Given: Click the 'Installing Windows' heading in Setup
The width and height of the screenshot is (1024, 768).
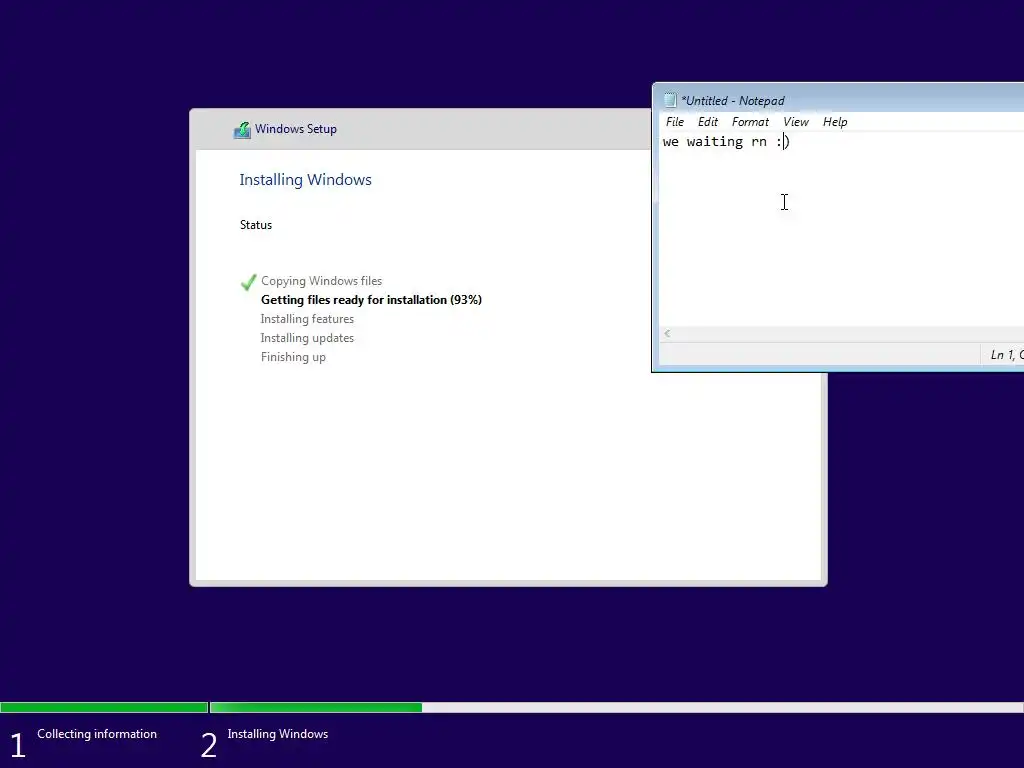Looking at the screenshot, I should [x=305, y=180].
